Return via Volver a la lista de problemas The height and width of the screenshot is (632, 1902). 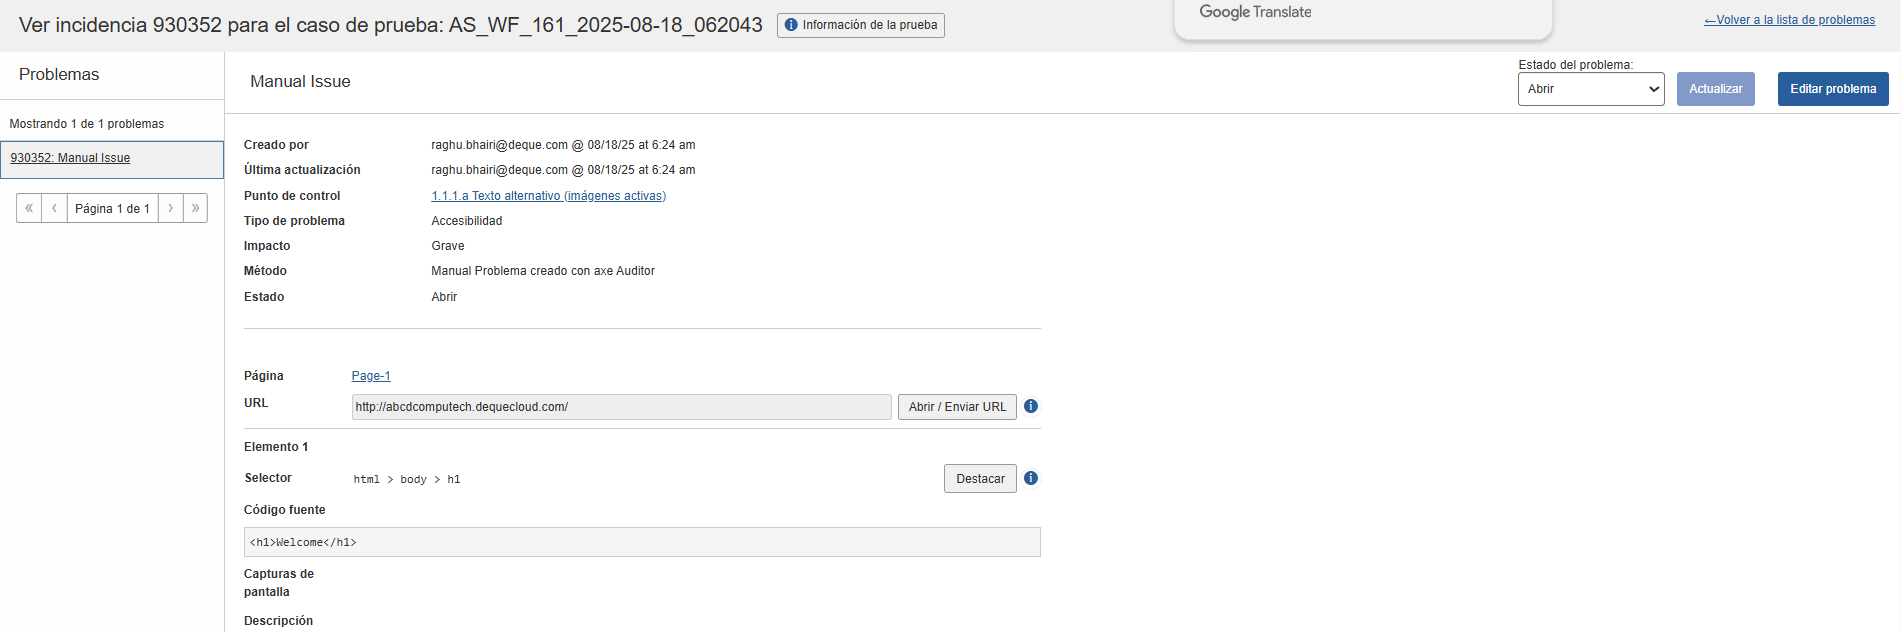(x=1789, y=20)
